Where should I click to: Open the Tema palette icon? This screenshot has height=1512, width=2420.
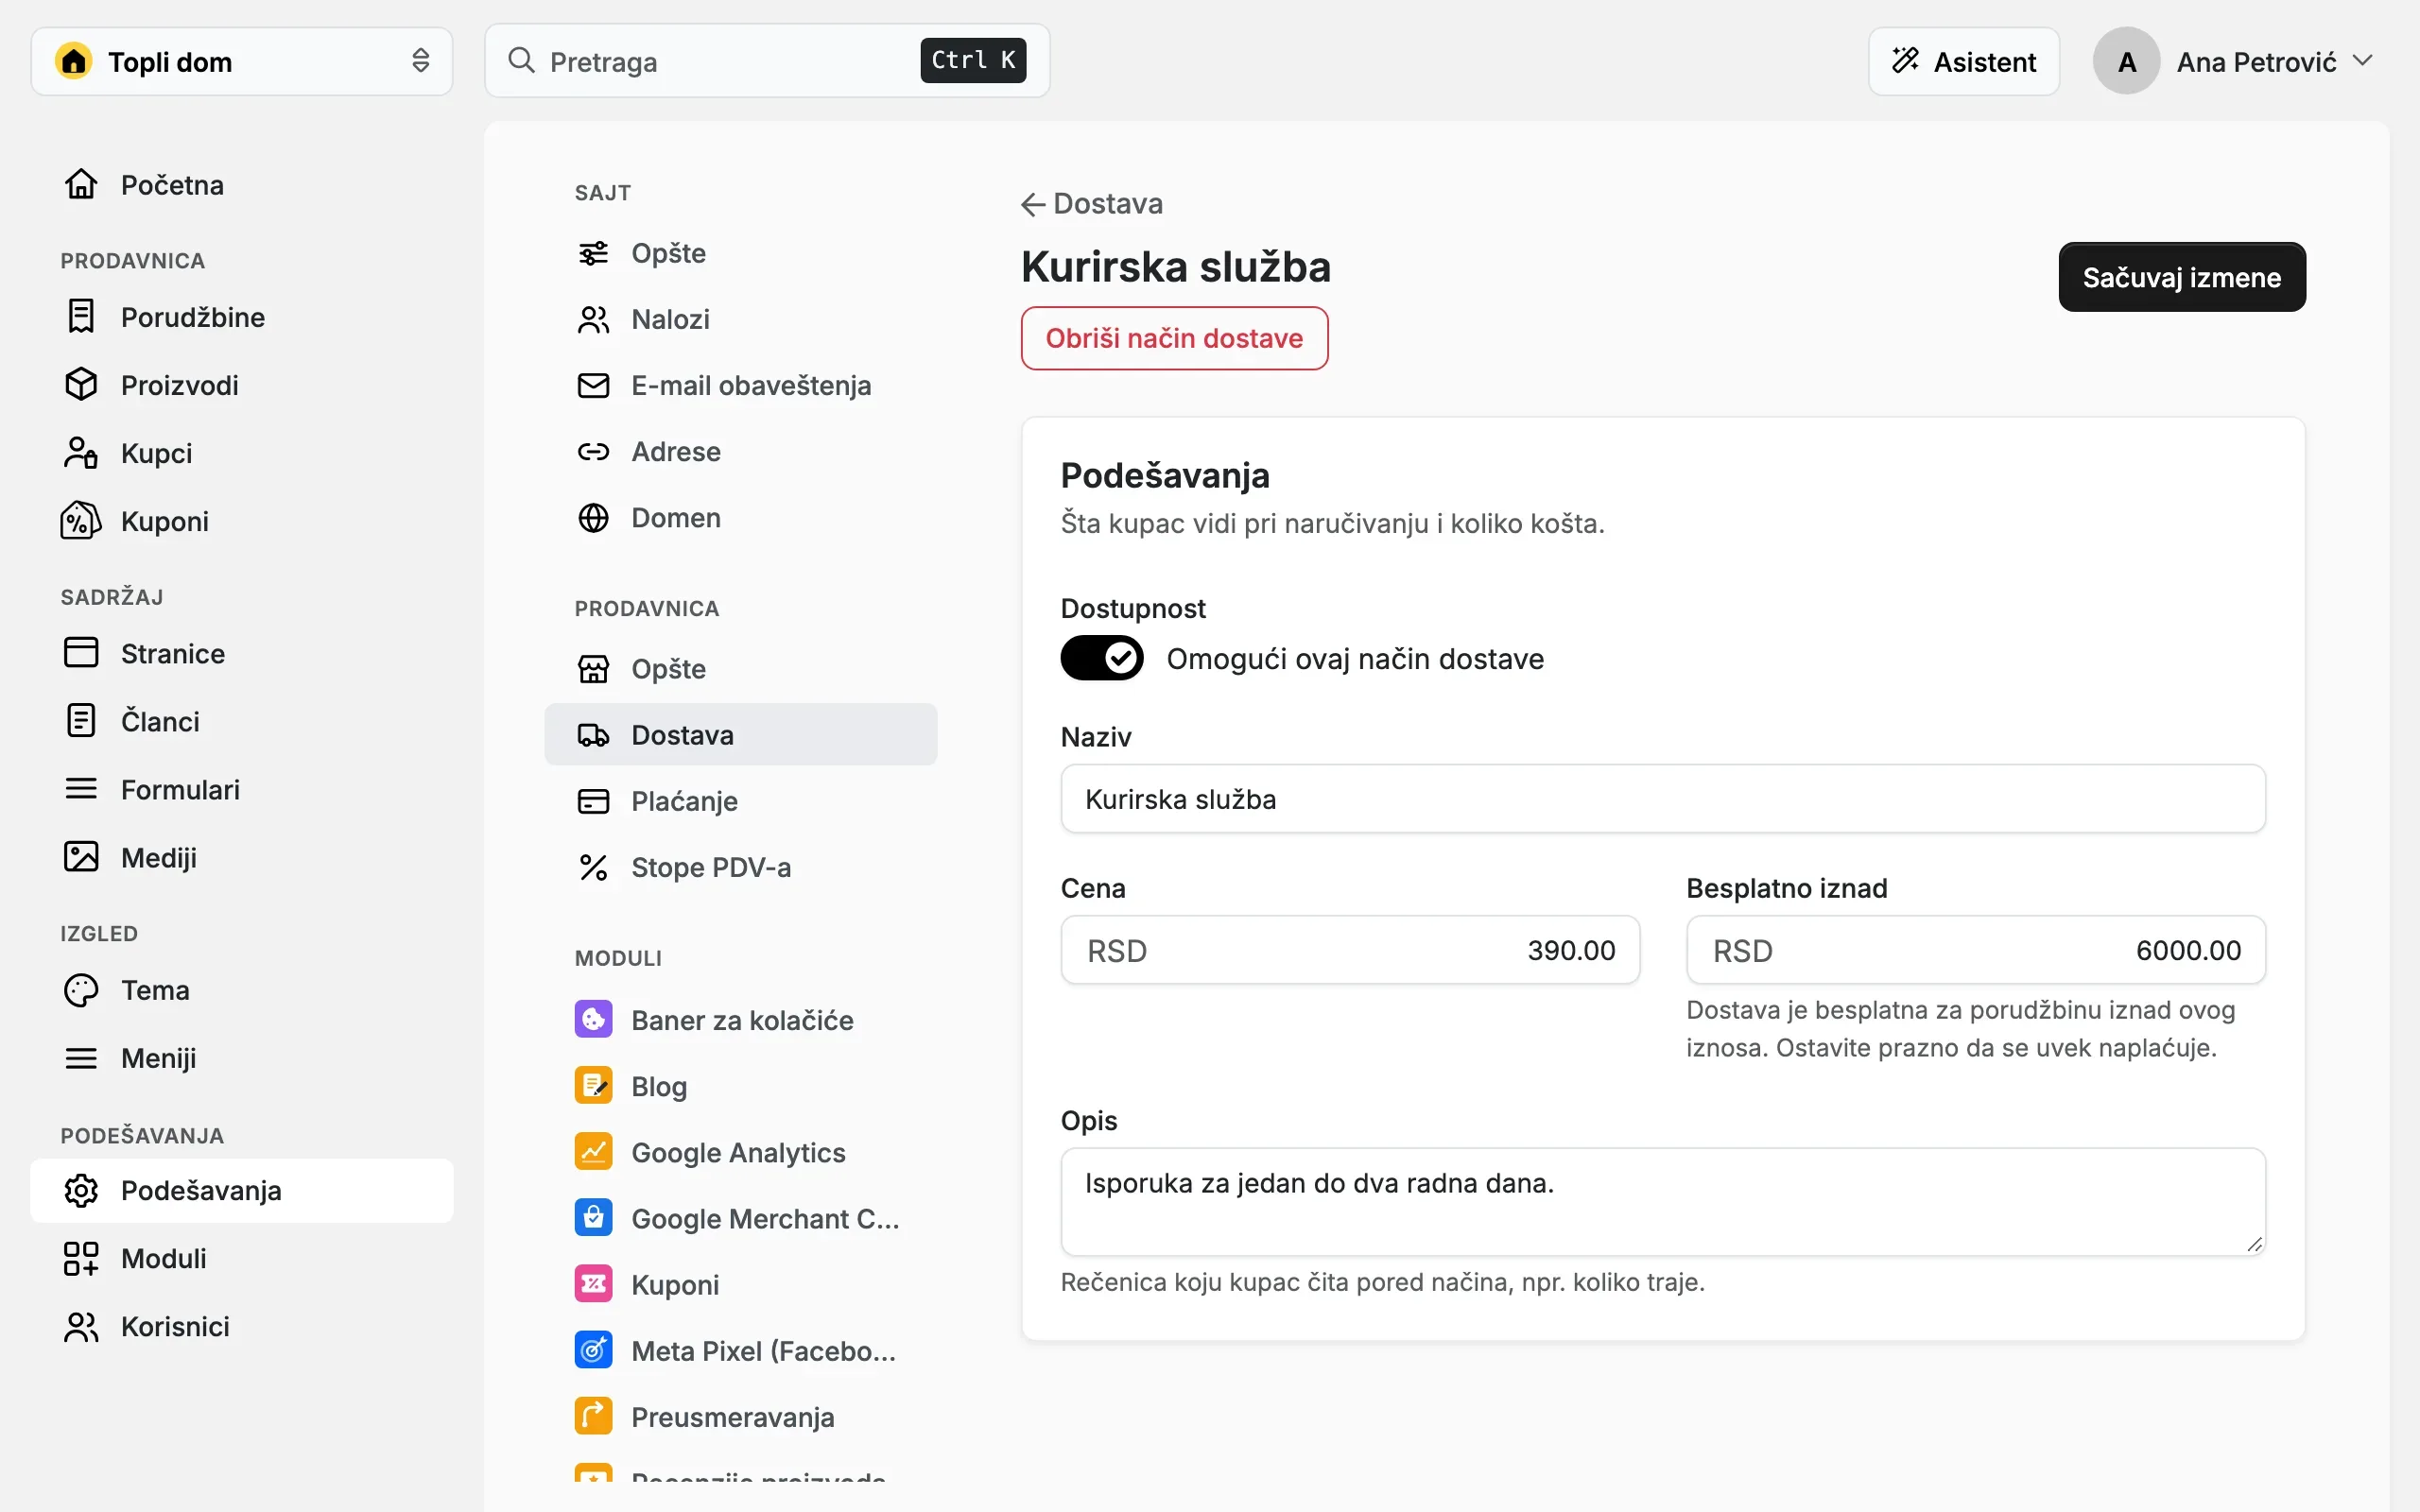tap(81, 989)
